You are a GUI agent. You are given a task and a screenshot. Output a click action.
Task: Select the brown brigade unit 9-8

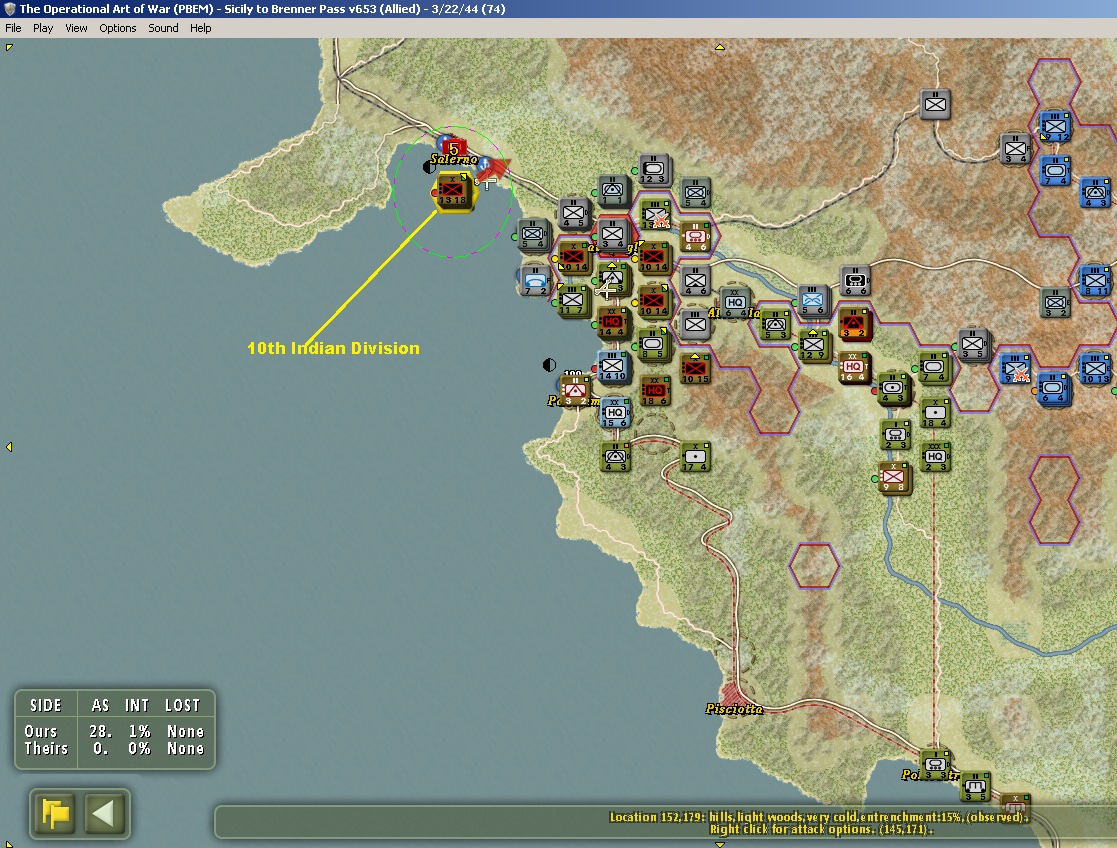[893, 478]
